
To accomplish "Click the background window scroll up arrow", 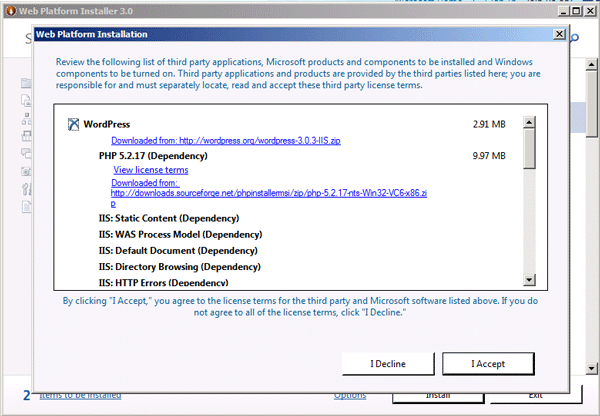I will (592, 64).
